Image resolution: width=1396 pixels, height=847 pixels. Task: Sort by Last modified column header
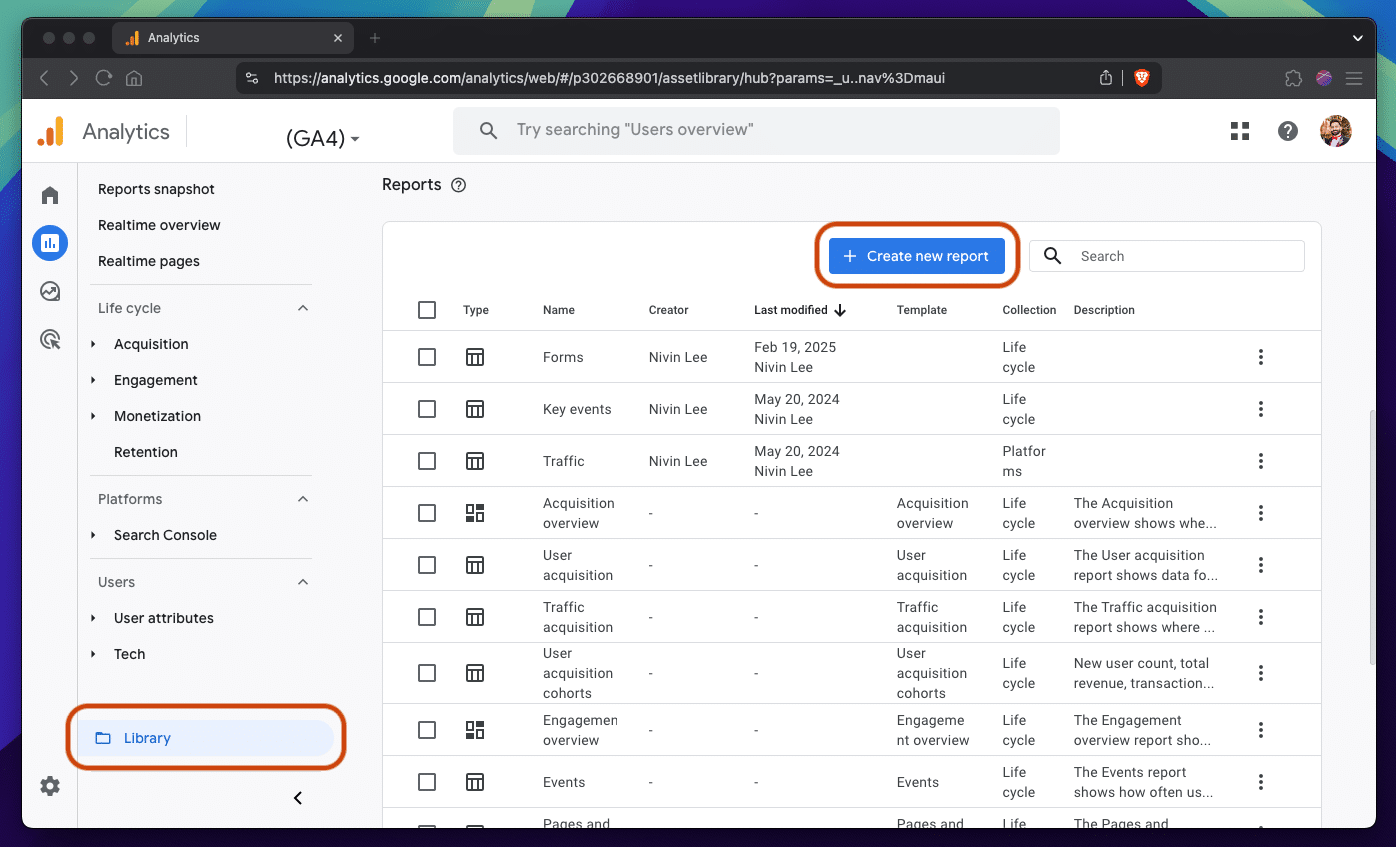[x=800, y=310]
